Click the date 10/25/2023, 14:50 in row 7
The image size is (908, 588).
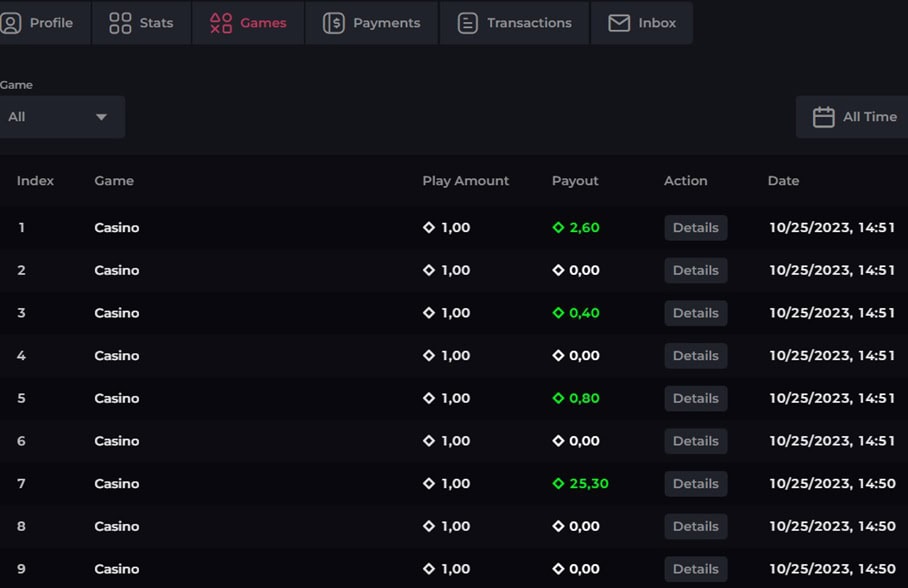pyautogui.click(x=832, y=483)
